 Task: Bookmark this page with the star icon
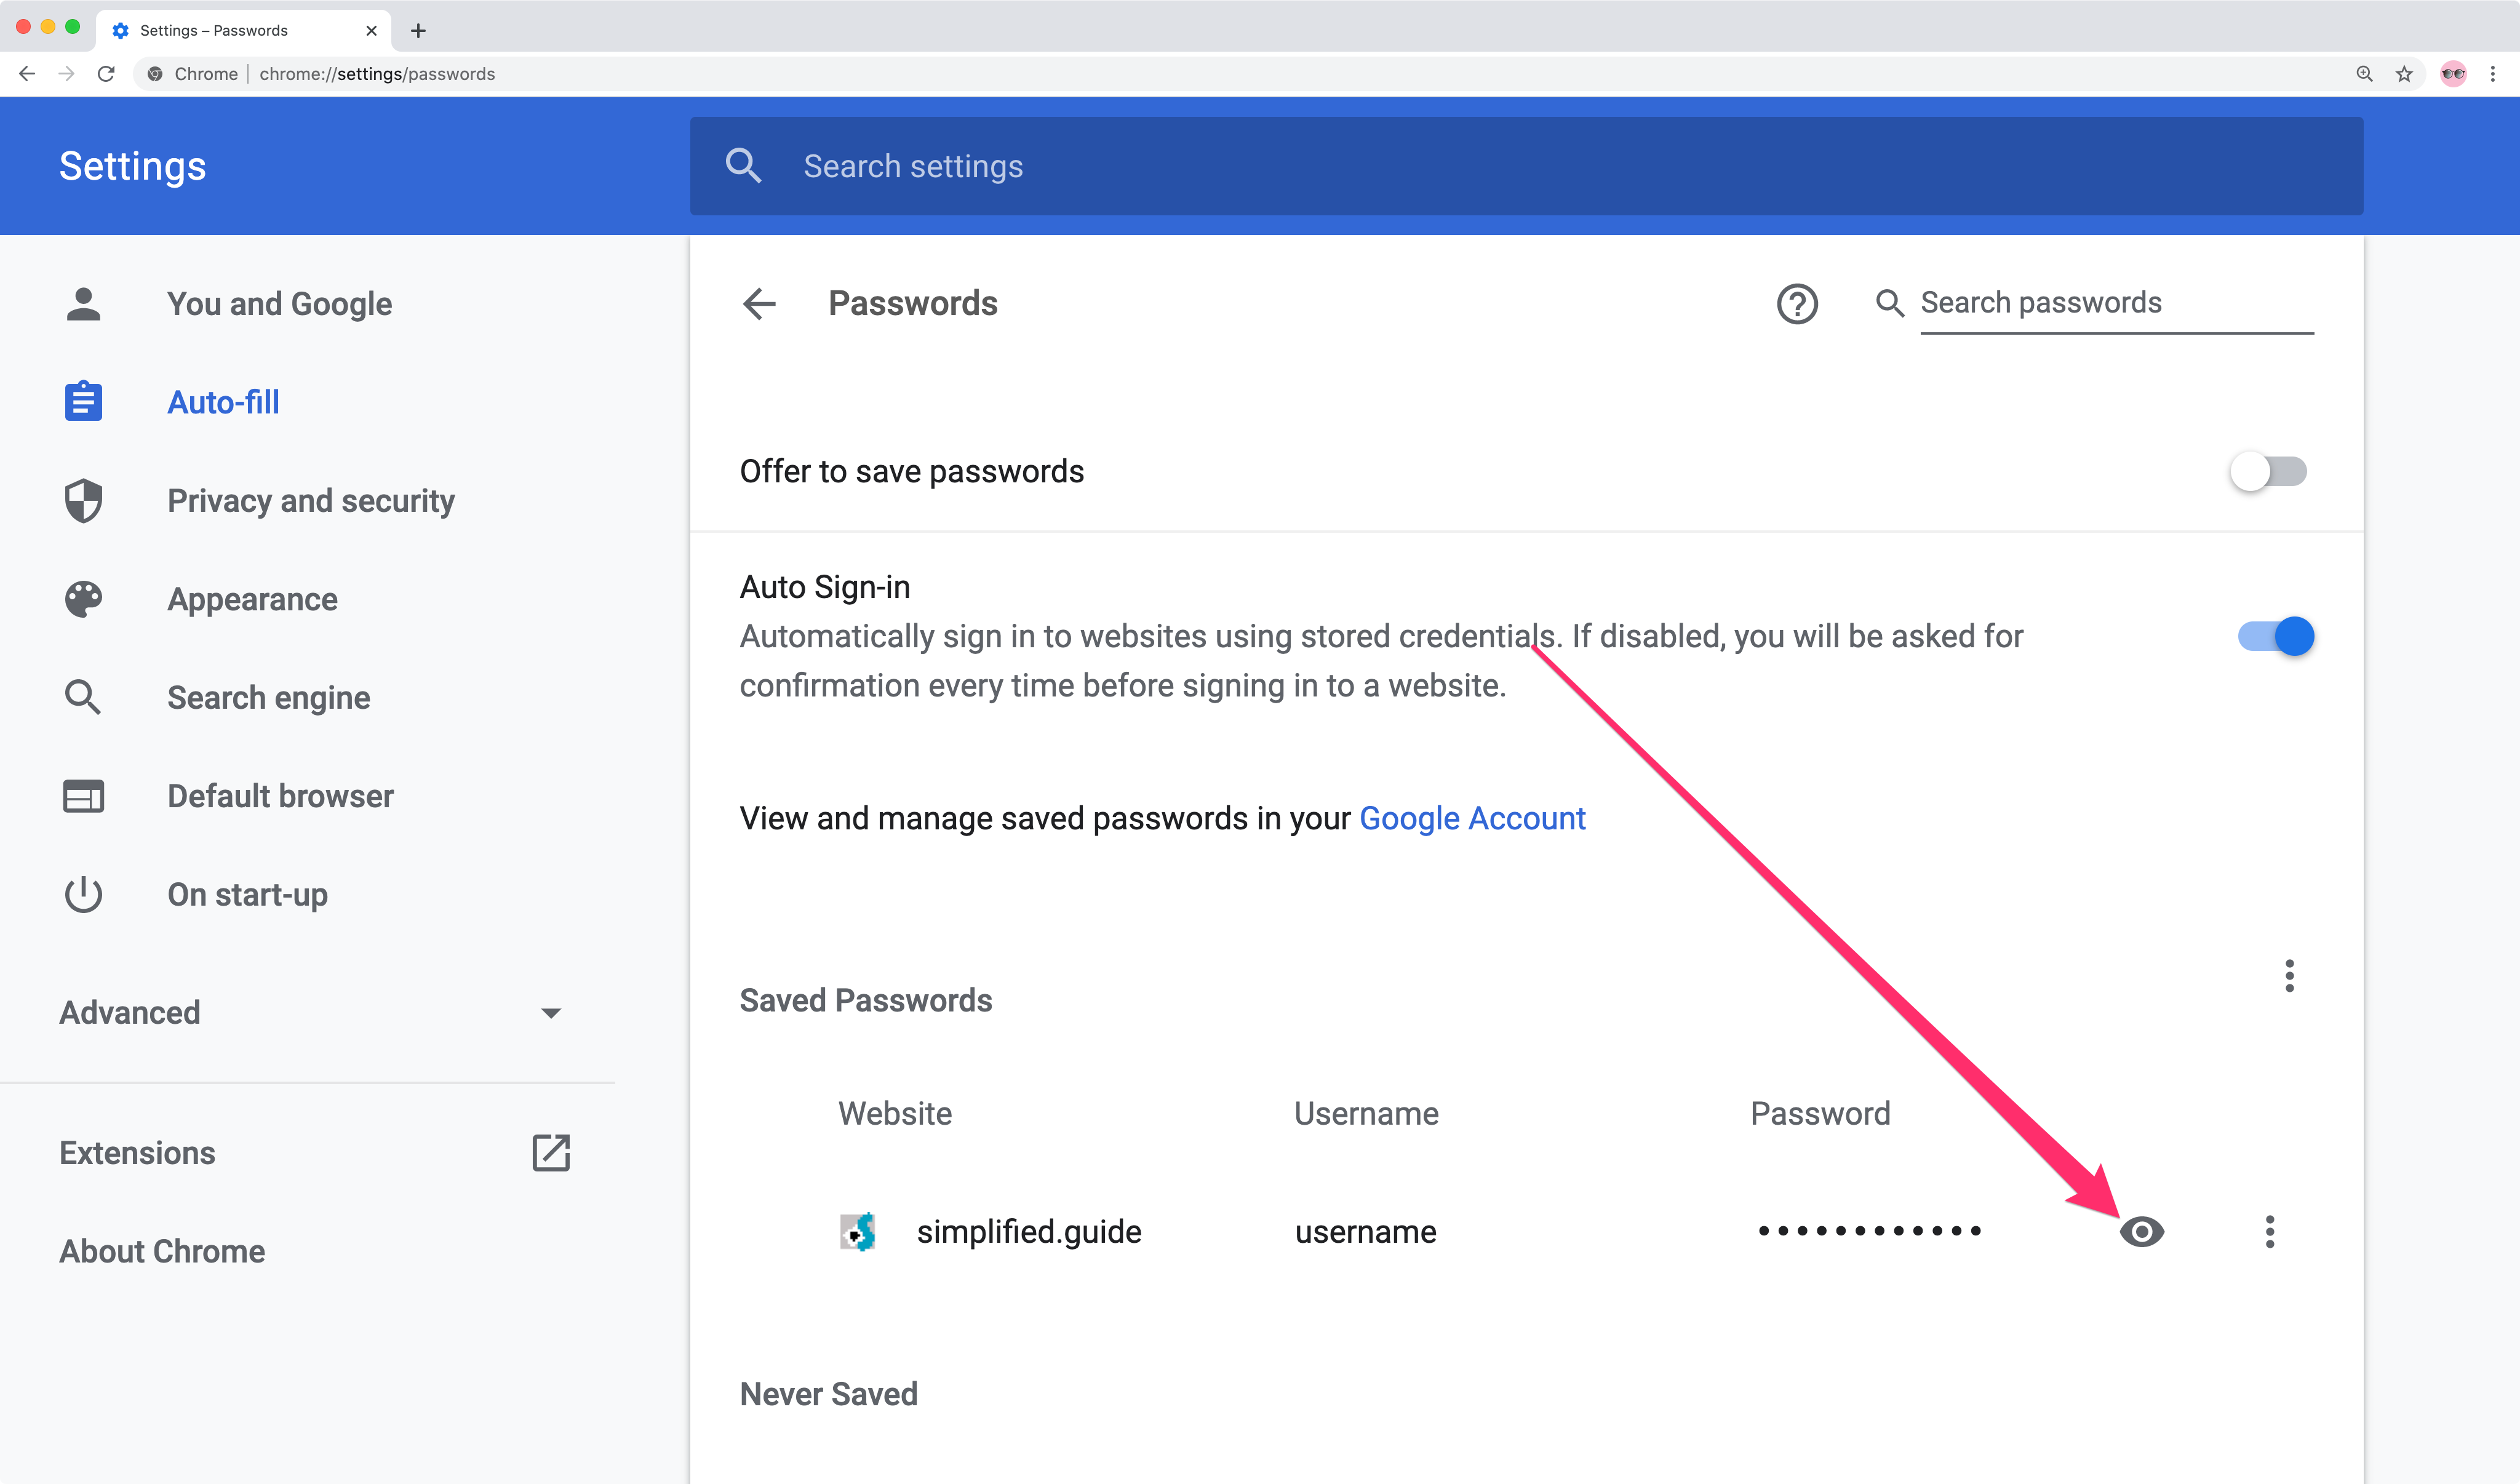pos(2404,74)
